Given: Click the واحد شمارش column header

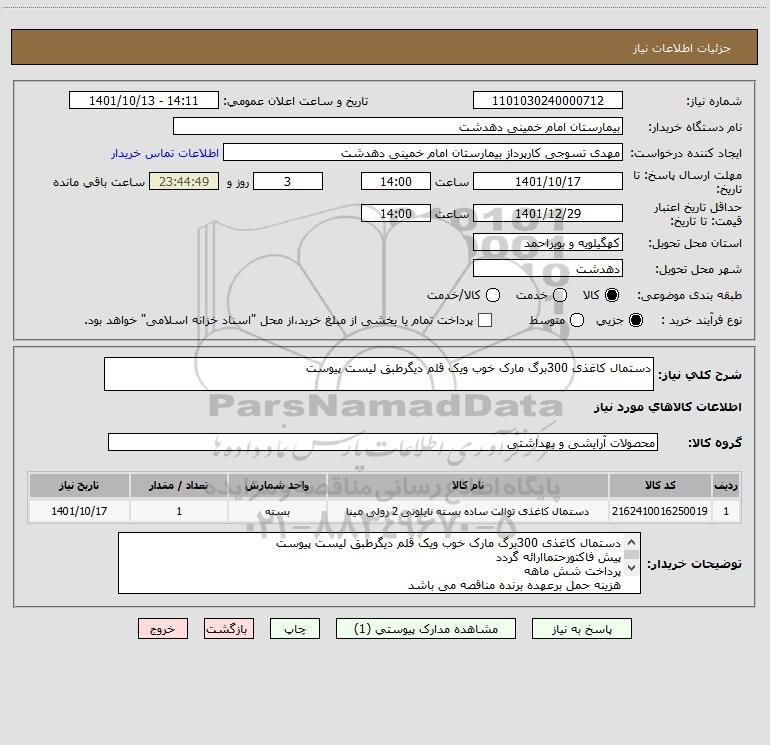Looking at the screenshot, I should (277, 485).
